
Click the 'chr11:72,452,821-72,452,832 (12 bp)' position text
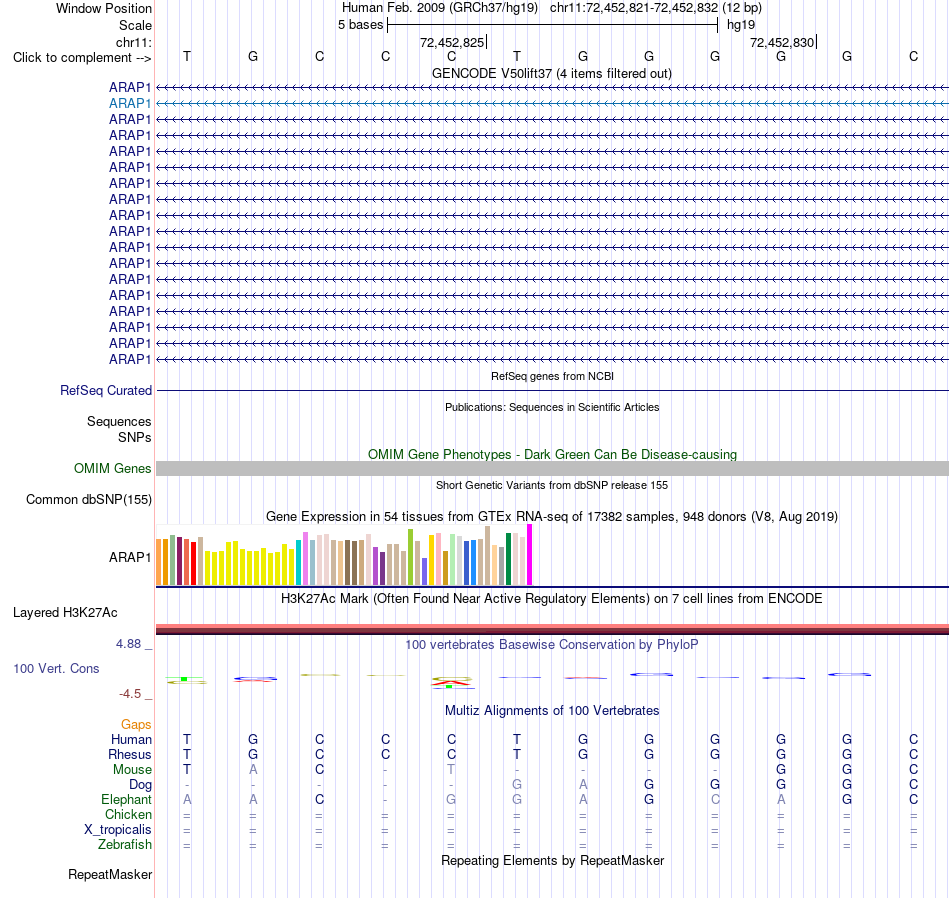tap(656, 8)
